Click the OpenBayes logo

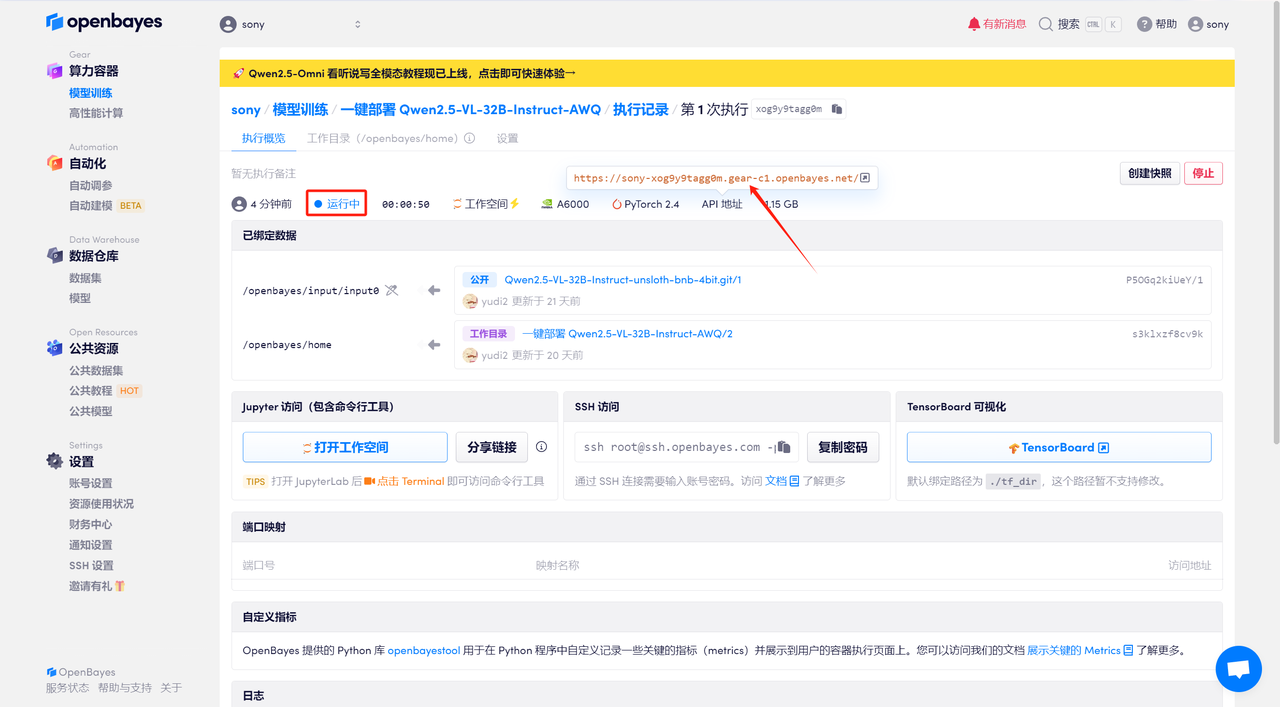(x=104, y=22)
